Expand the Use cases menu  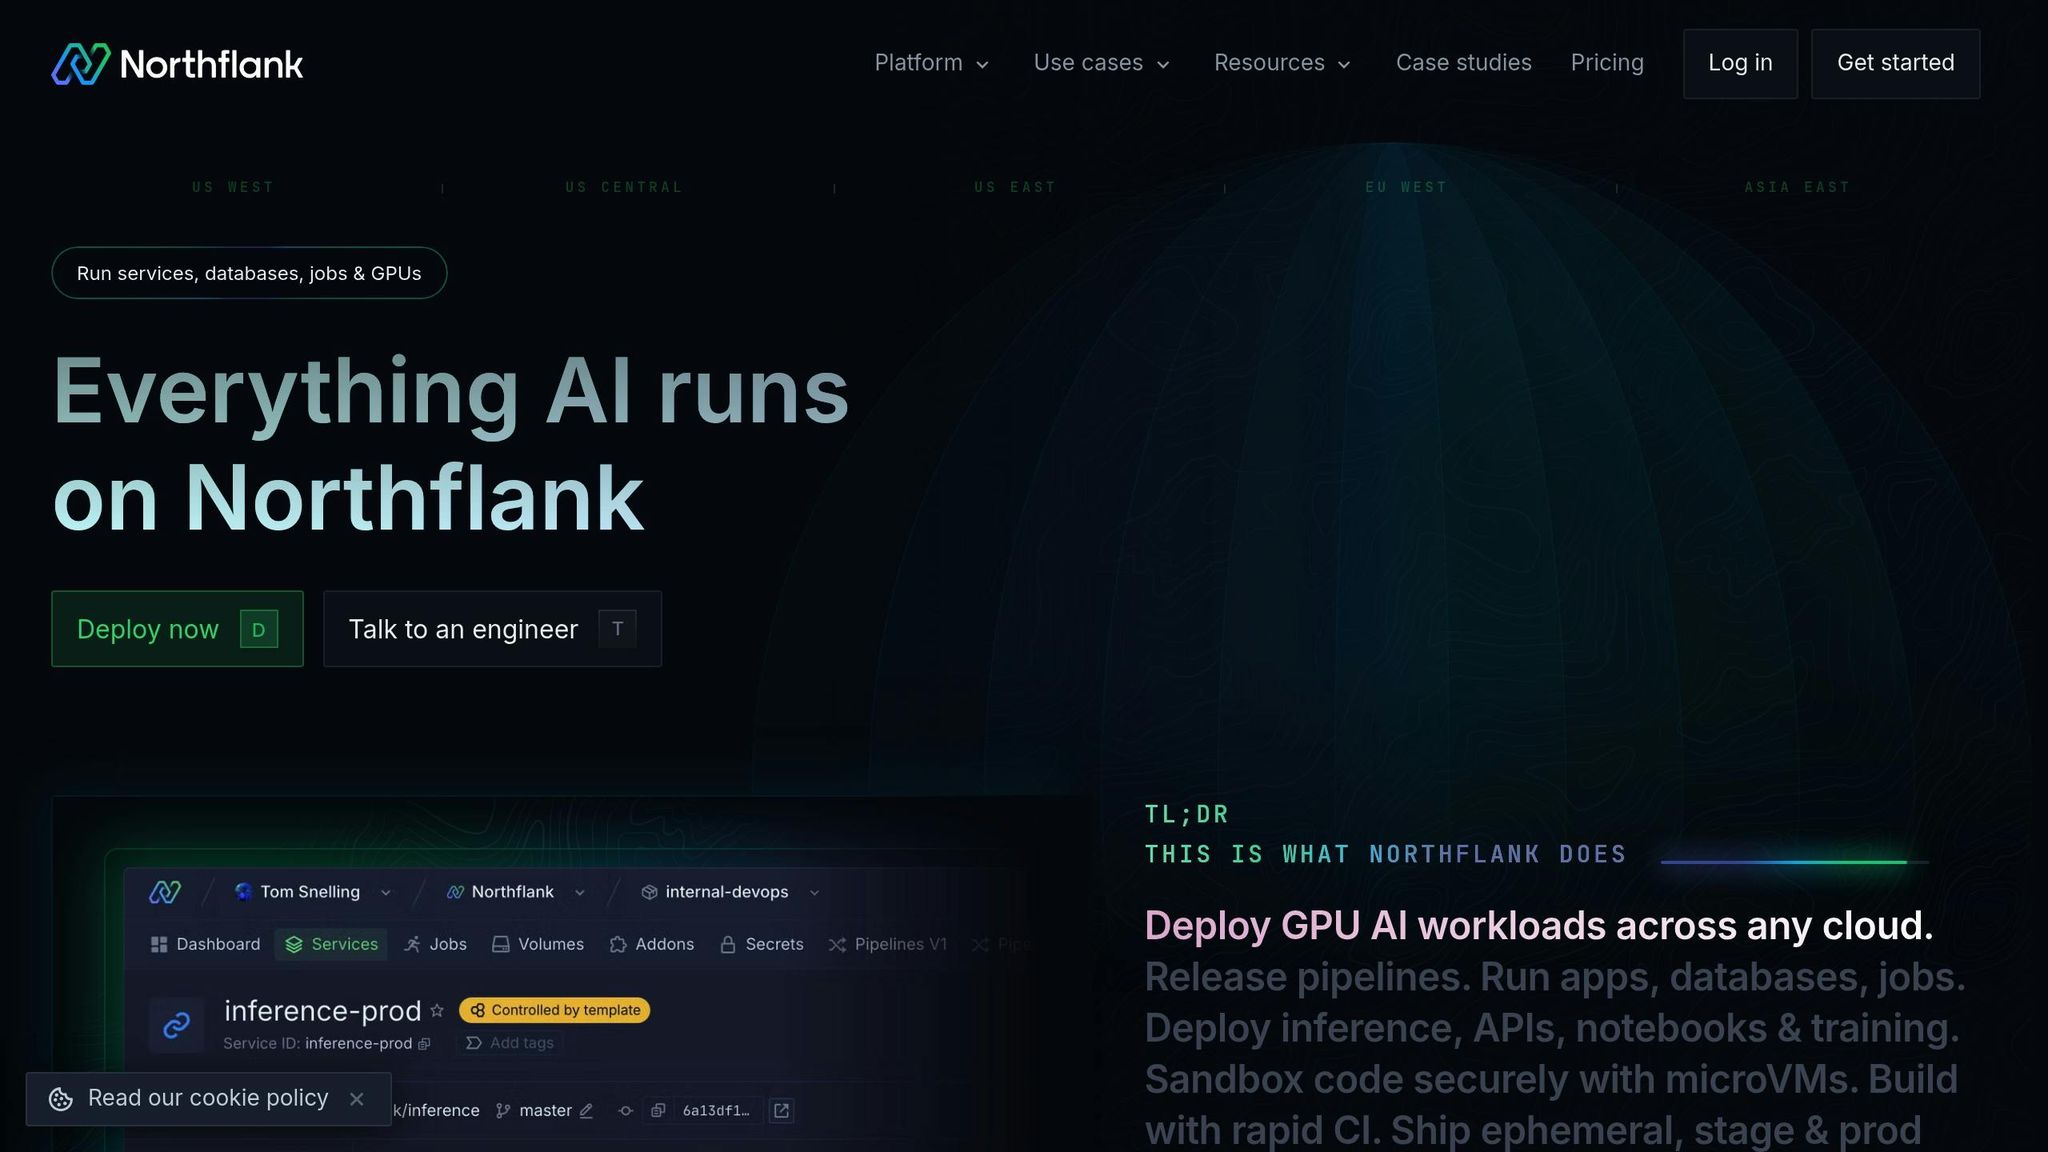point(1102,63)
